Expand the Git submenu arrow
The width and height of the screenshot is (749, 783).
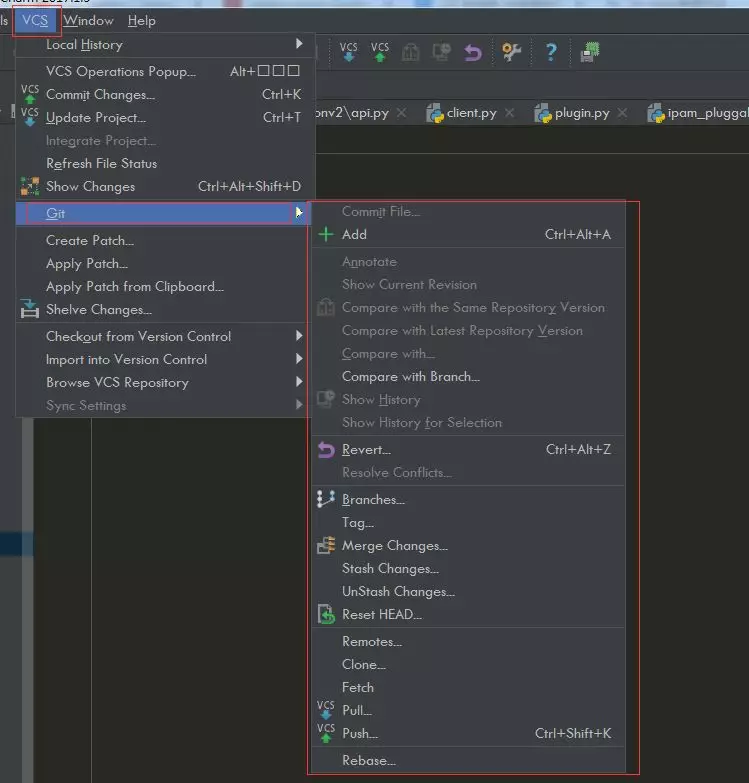coord(299,213)
